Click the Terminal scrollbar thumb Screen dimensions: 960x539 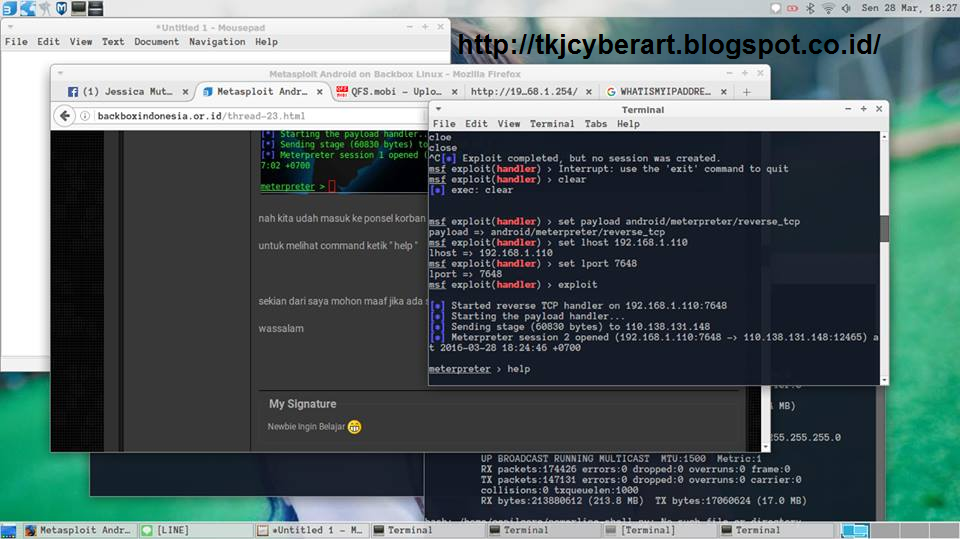(884, 228)
